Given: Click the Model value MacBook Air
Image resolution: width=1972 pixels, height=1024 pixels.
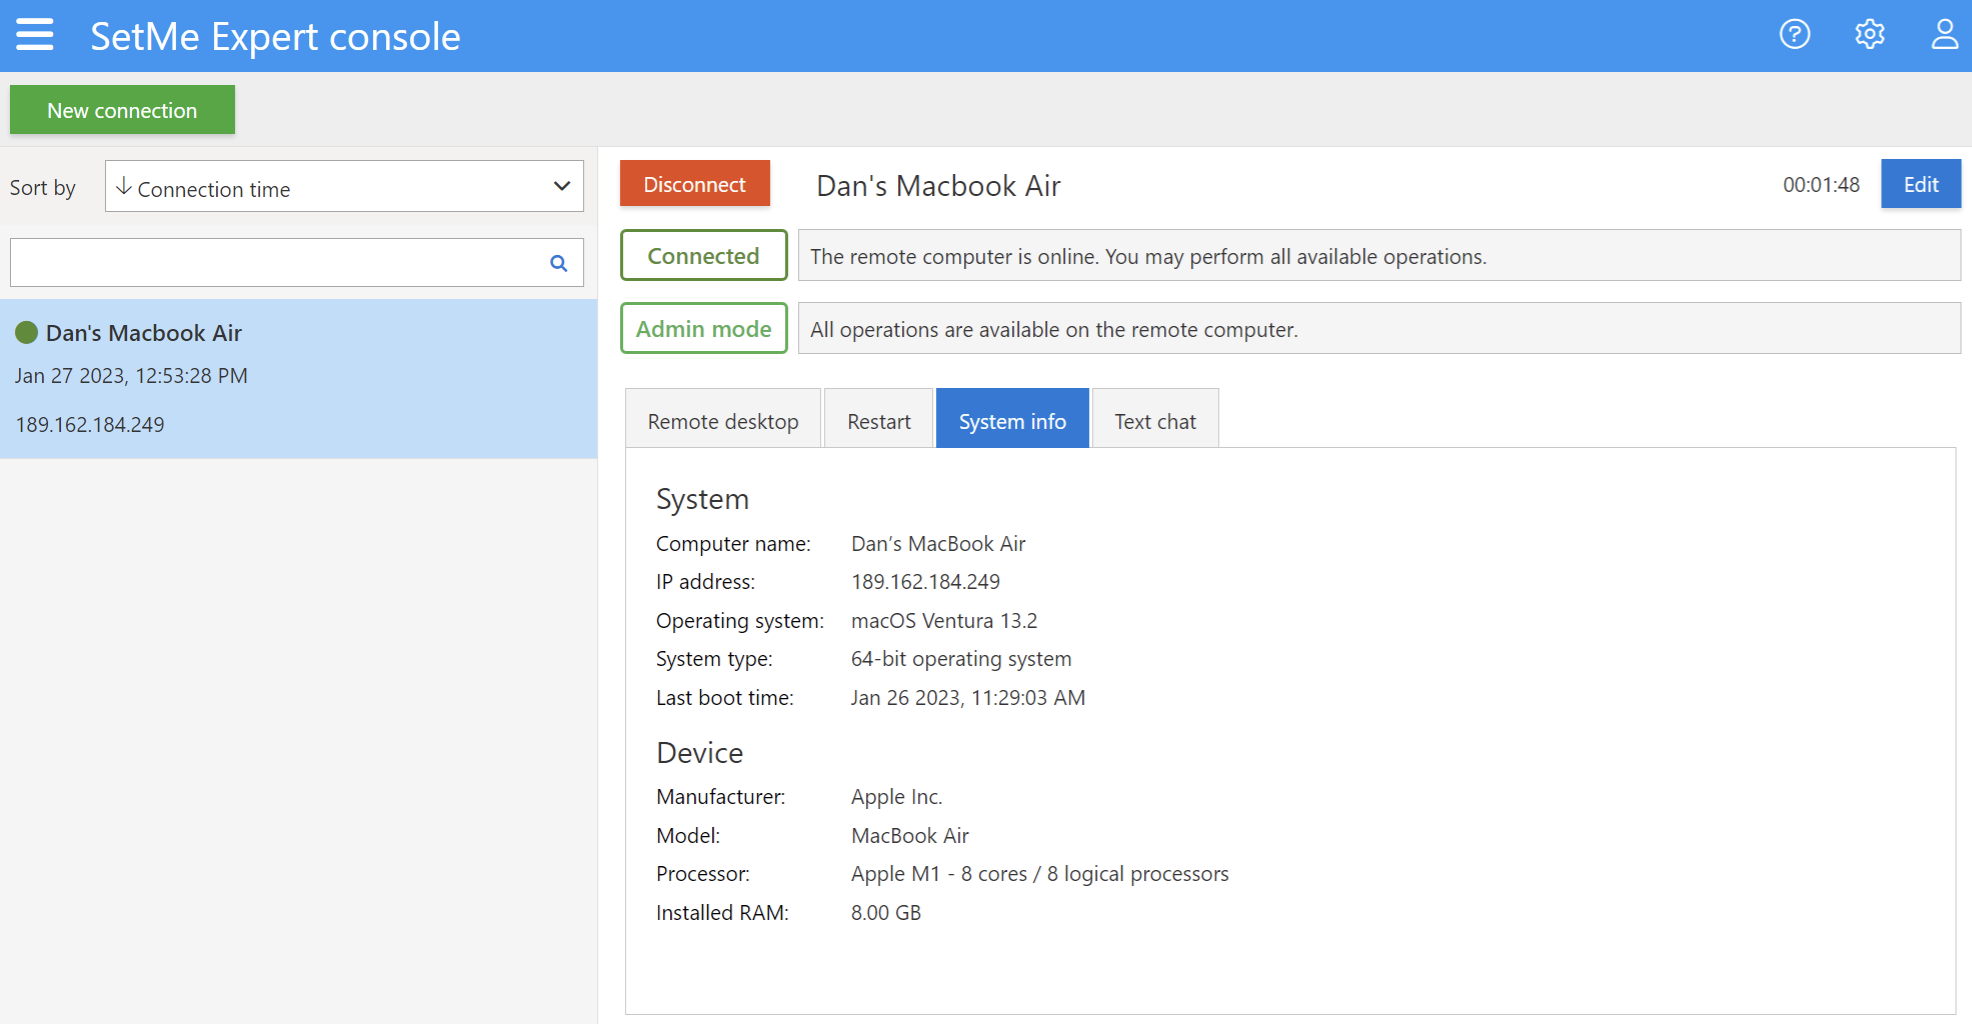Looking at the screenshot, I should 910,836.
